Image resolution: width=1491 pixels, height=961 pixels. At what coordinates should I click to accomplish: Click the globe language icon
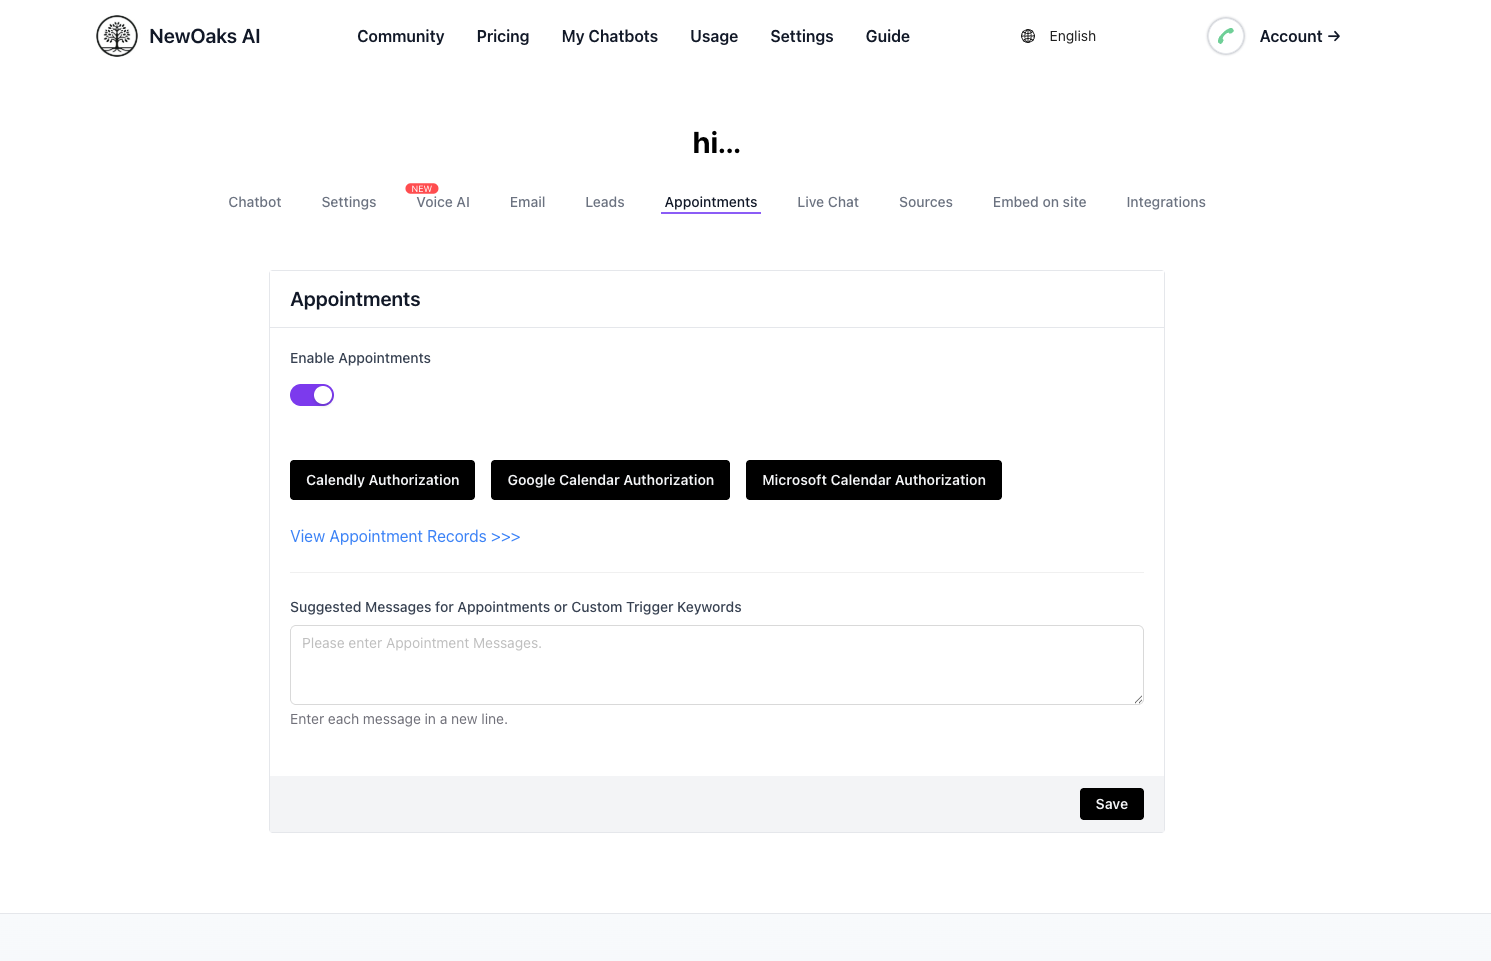pos(1028,36)
